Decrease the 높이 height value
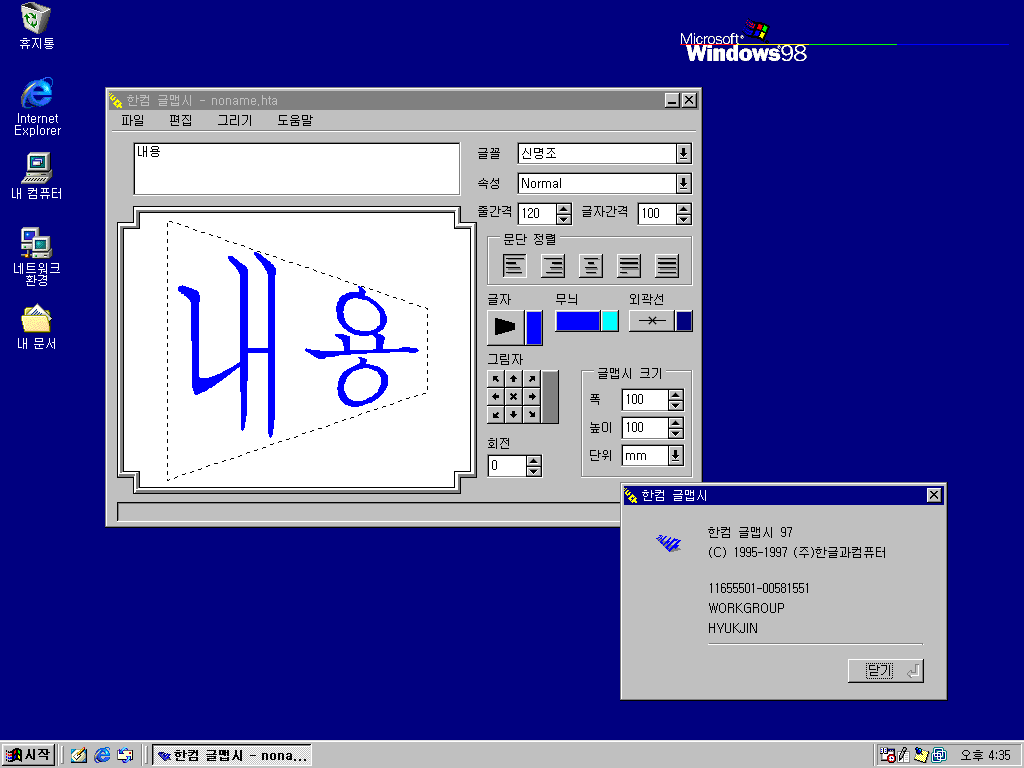This screenshot has width=1024, height=768. (676, 433)
